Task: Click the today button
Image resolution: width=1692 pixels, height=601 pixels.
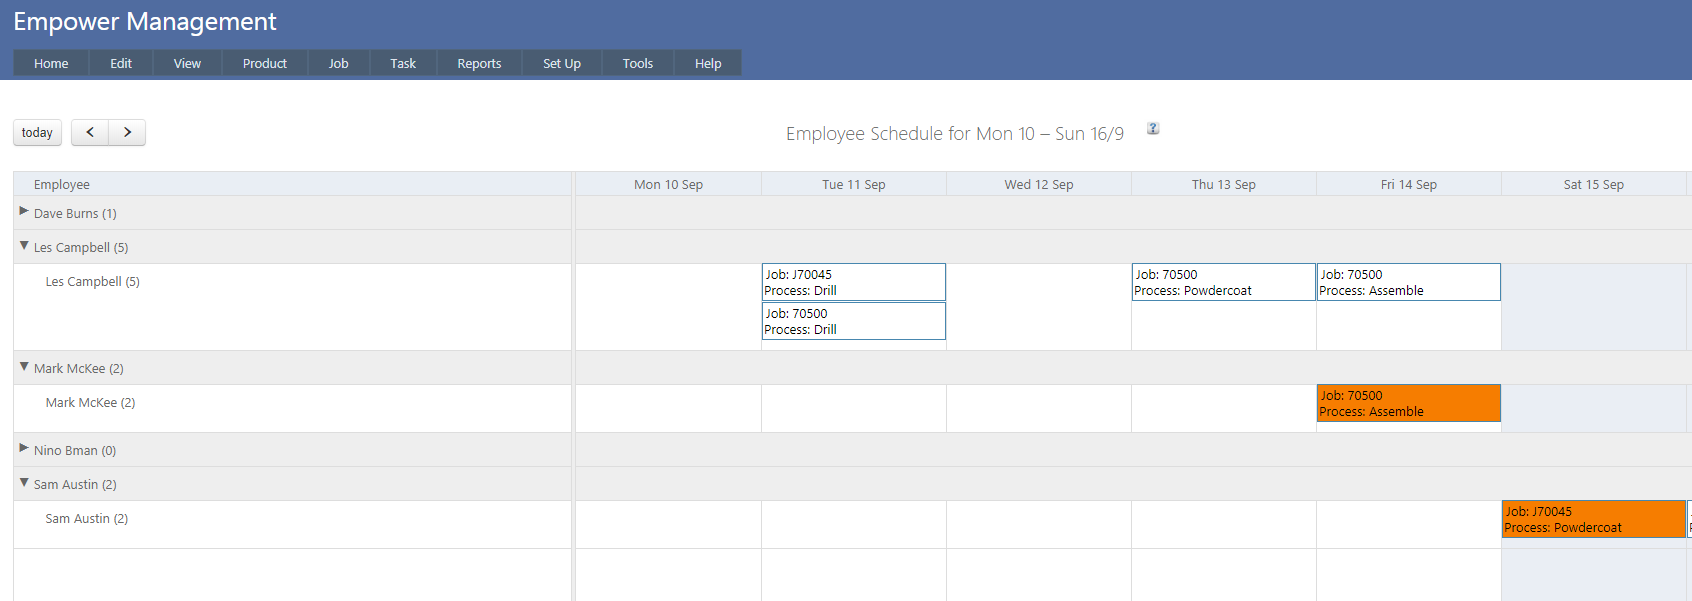Action: [x=37, y=132]
